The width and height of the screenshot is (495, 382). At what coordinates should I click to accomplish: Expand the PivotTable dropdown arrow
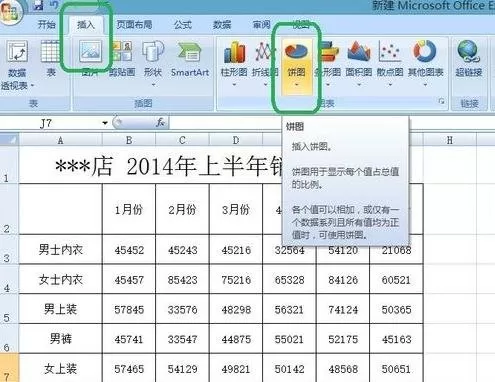click(32, 85)
